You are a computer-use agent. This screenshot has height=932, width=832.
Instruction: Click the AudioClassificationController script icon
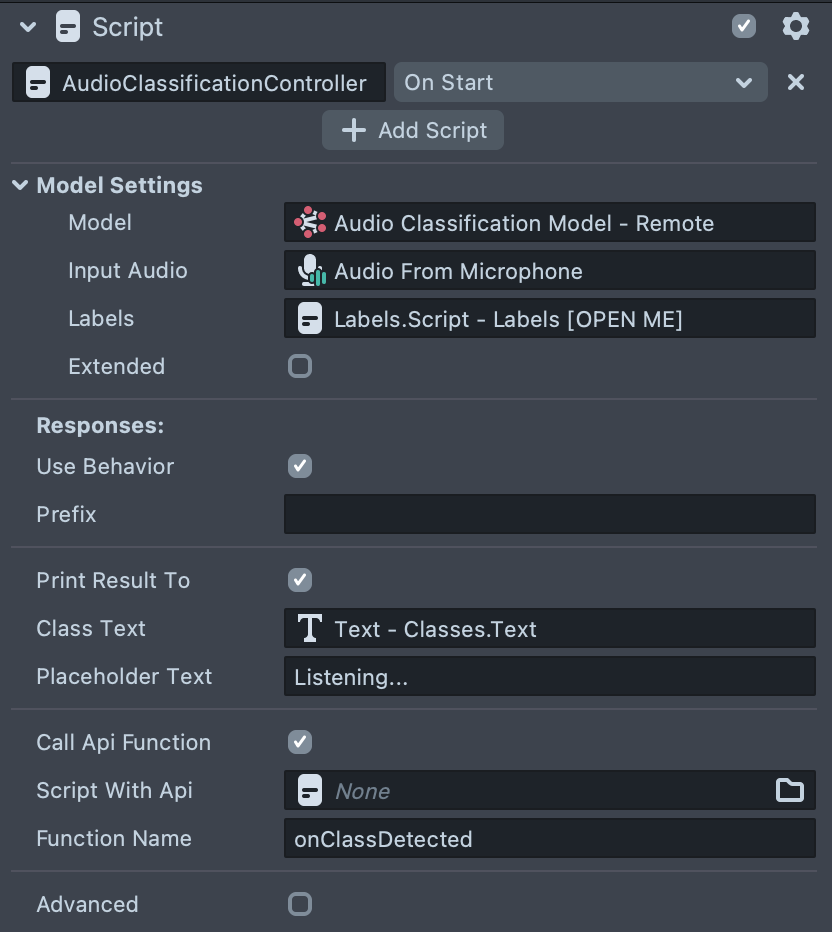[36, 82]
